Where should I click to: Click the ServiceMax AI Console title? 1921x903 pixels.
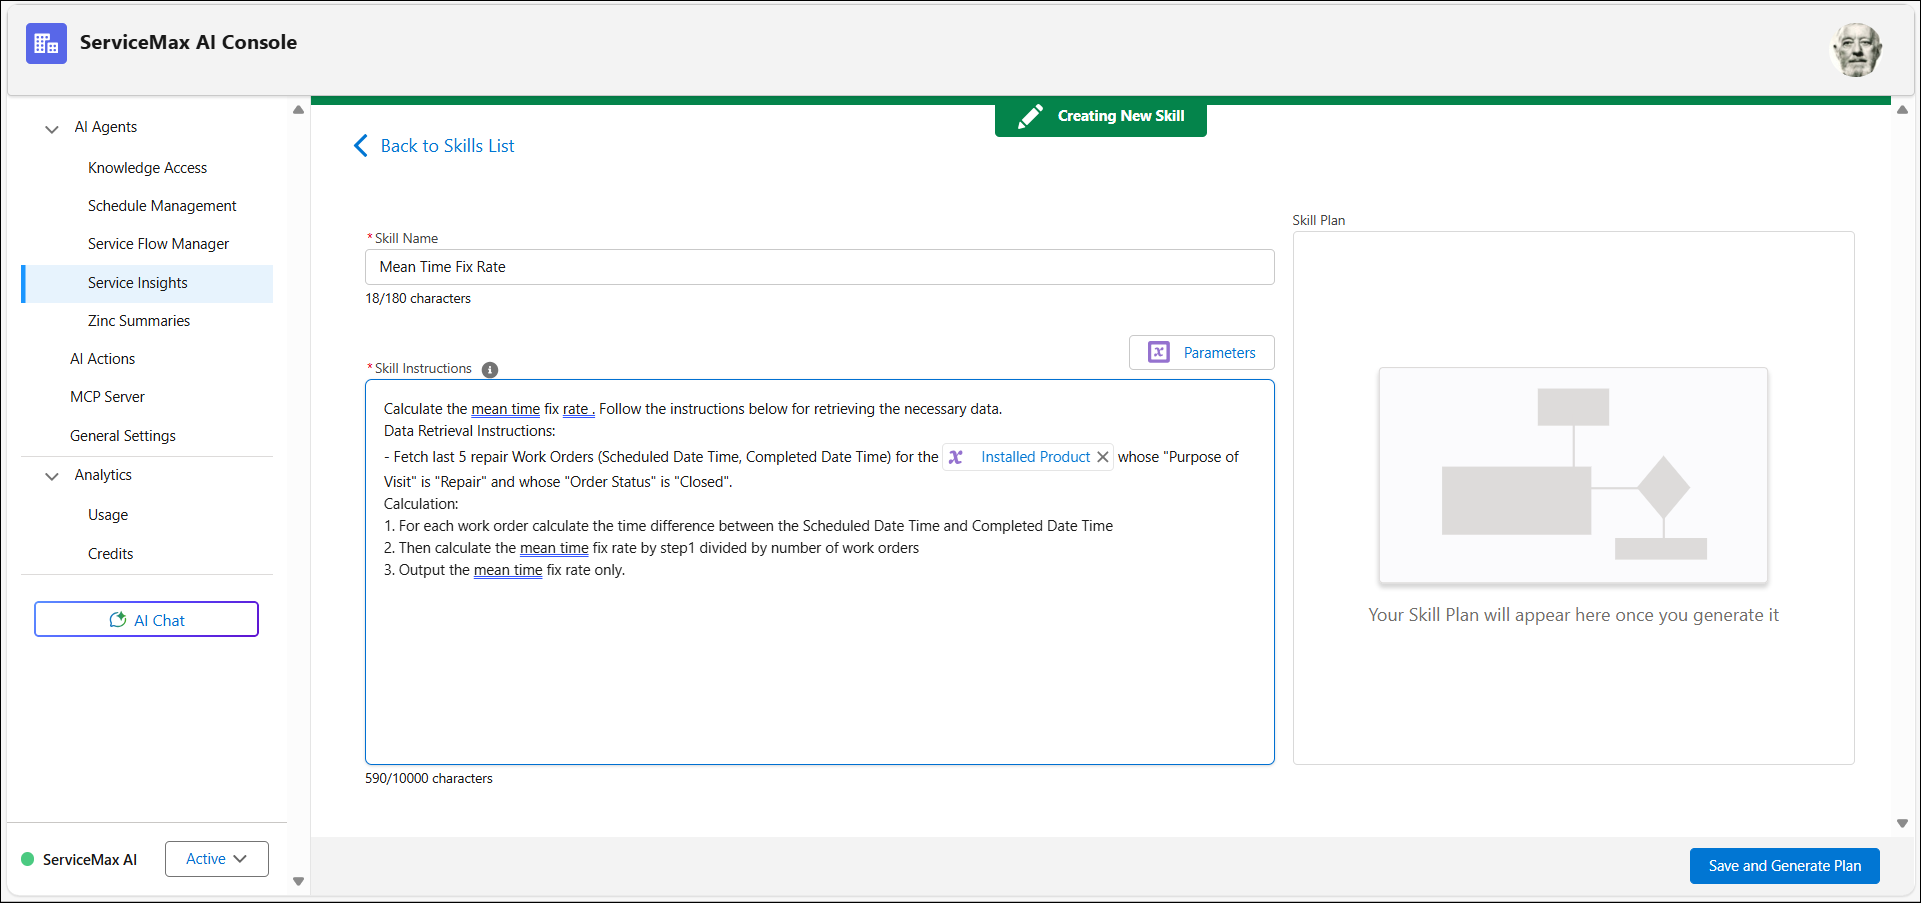188,42
